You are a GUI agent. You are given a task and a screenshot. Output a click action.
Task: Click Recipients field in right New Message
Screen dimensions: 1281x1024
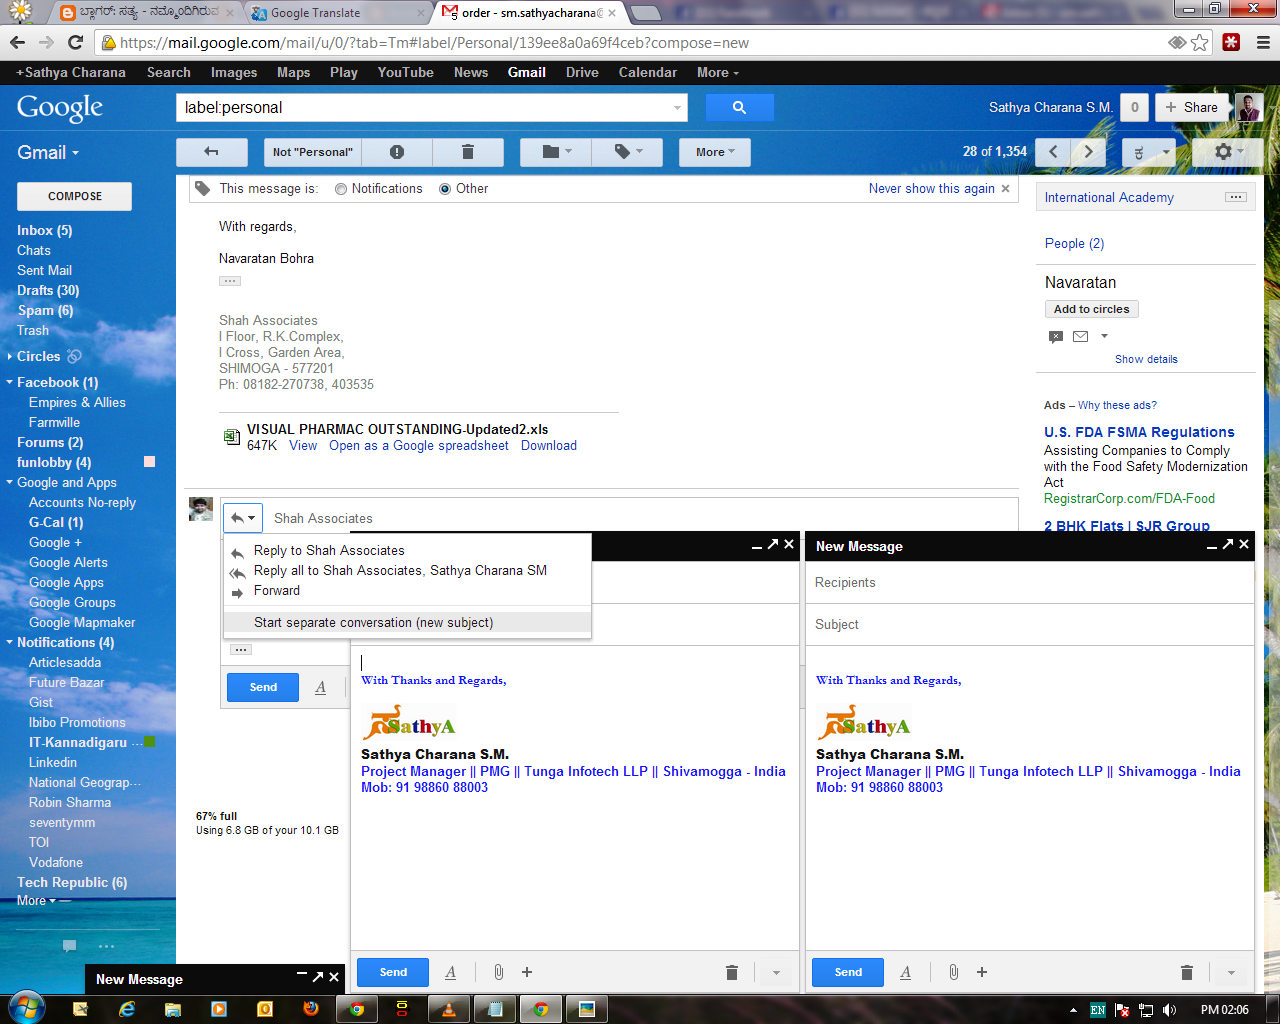(1029, 582)
